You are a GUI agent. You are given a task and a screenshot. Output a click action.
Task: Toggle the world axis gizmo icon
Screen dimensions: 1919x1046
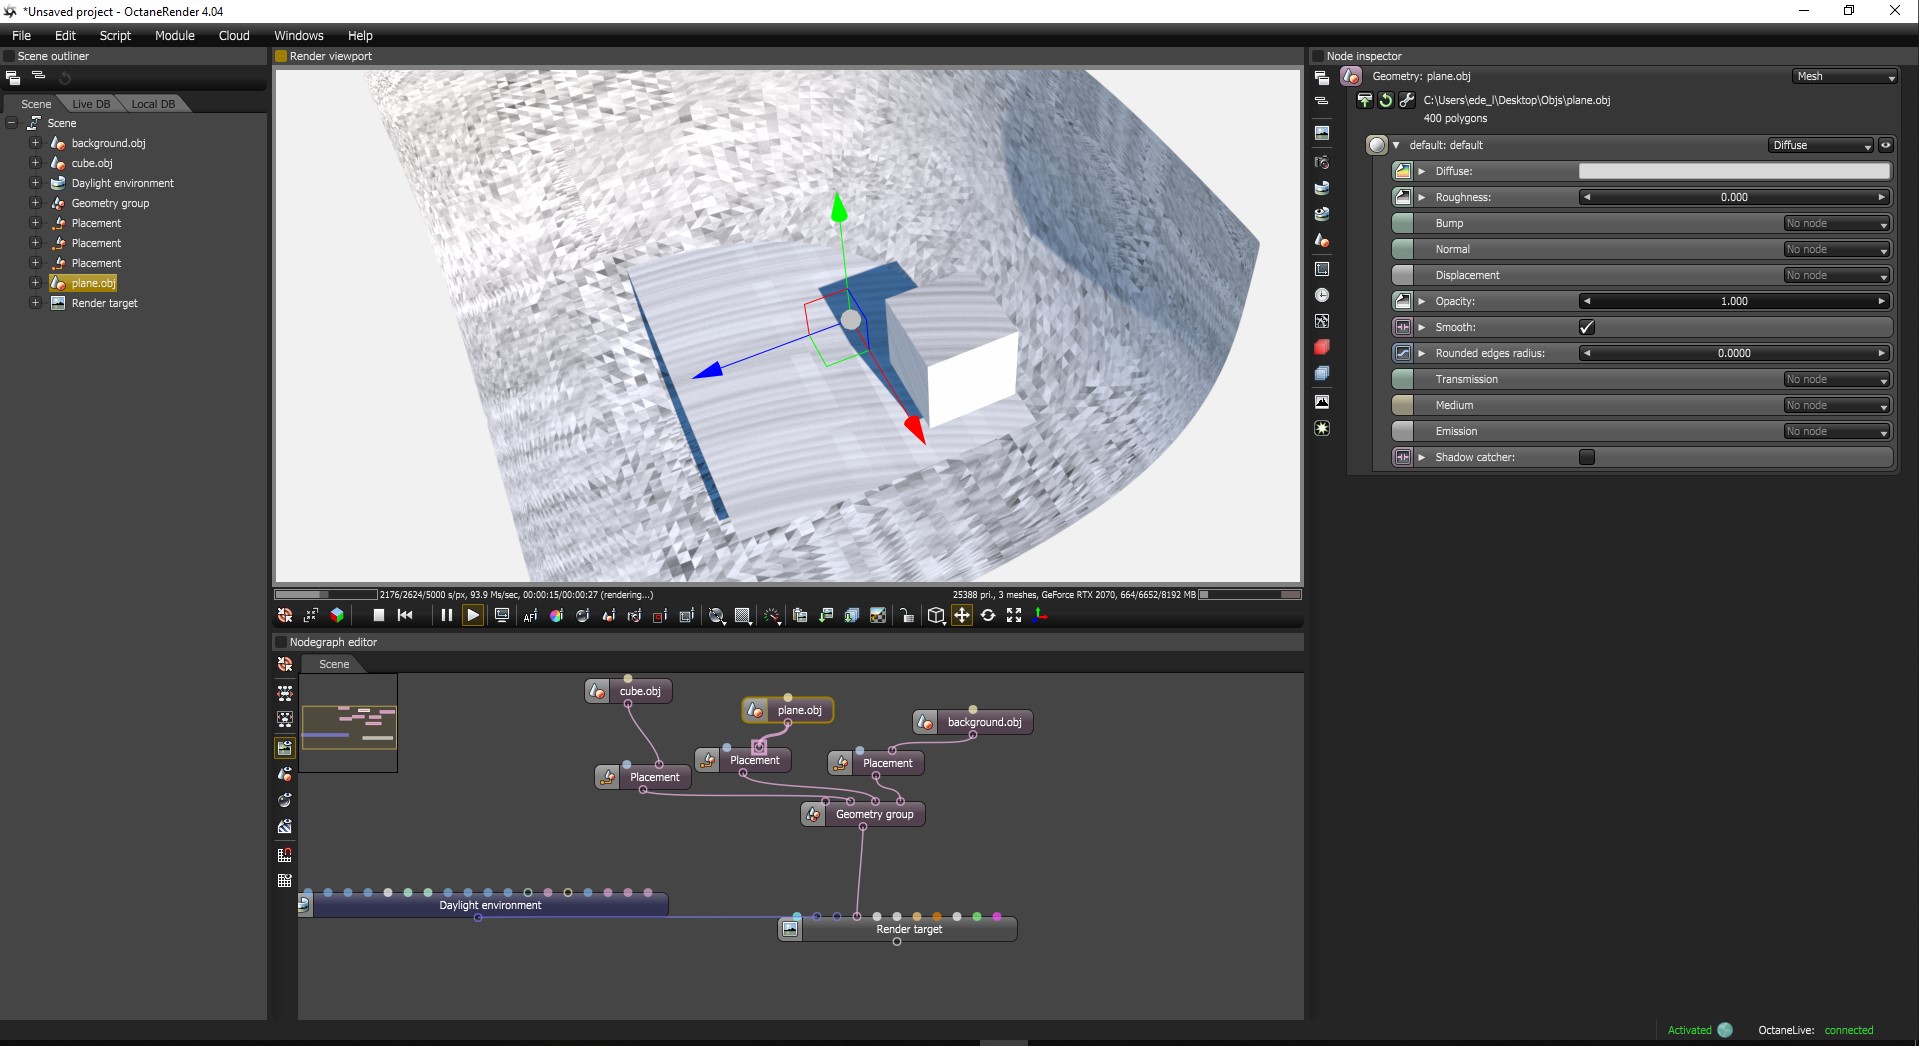(1040, 616)
